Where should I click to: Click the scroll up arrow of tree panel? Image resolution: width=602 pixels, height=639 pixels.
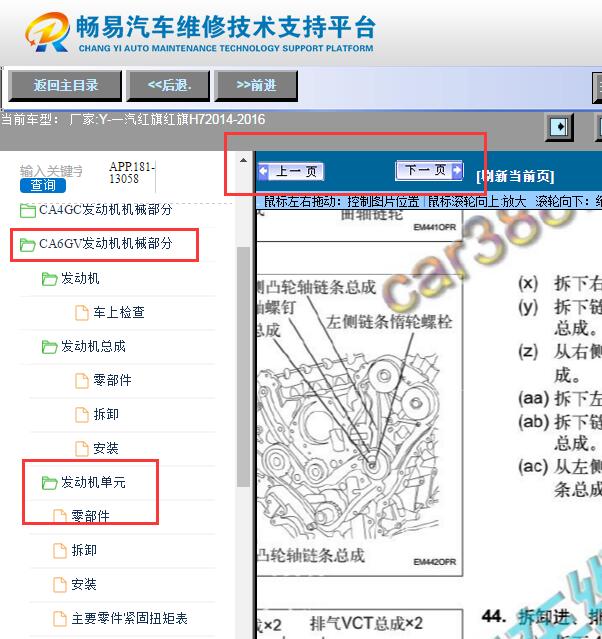pyautogui.click(x=243, y=160)
